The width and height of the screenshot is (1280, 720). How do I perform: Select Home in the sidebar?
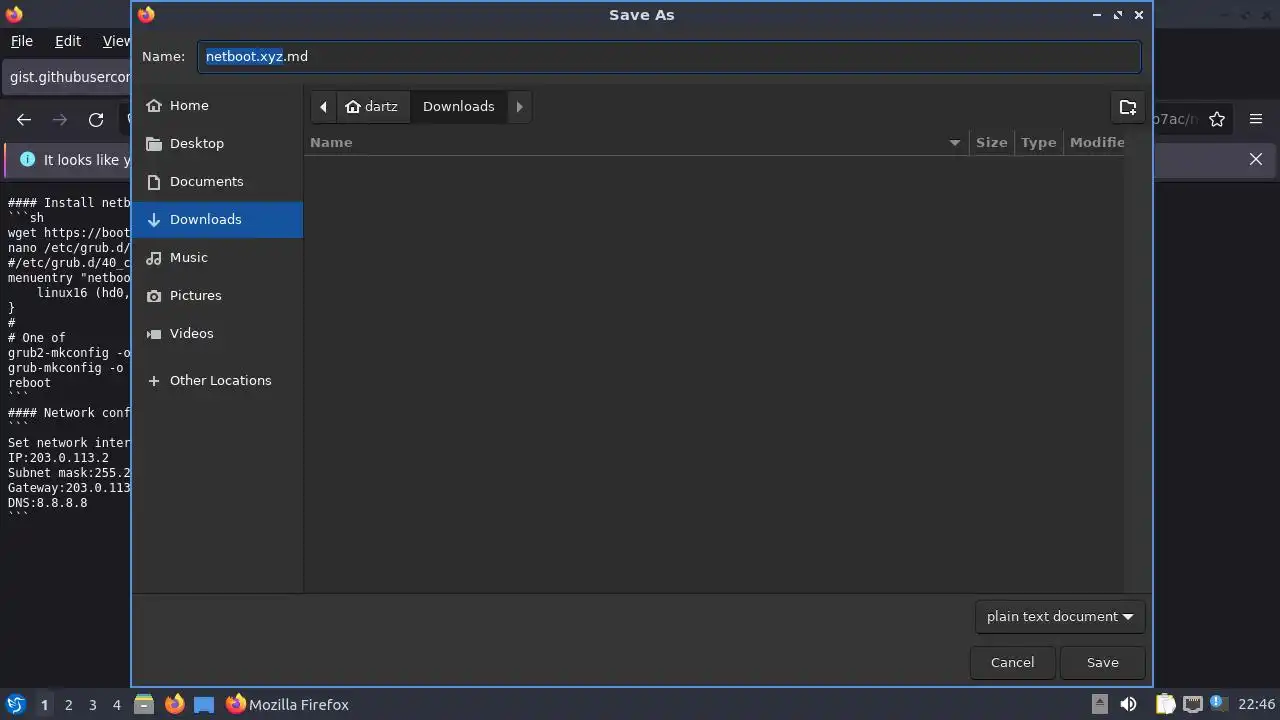tap(217, 105)
